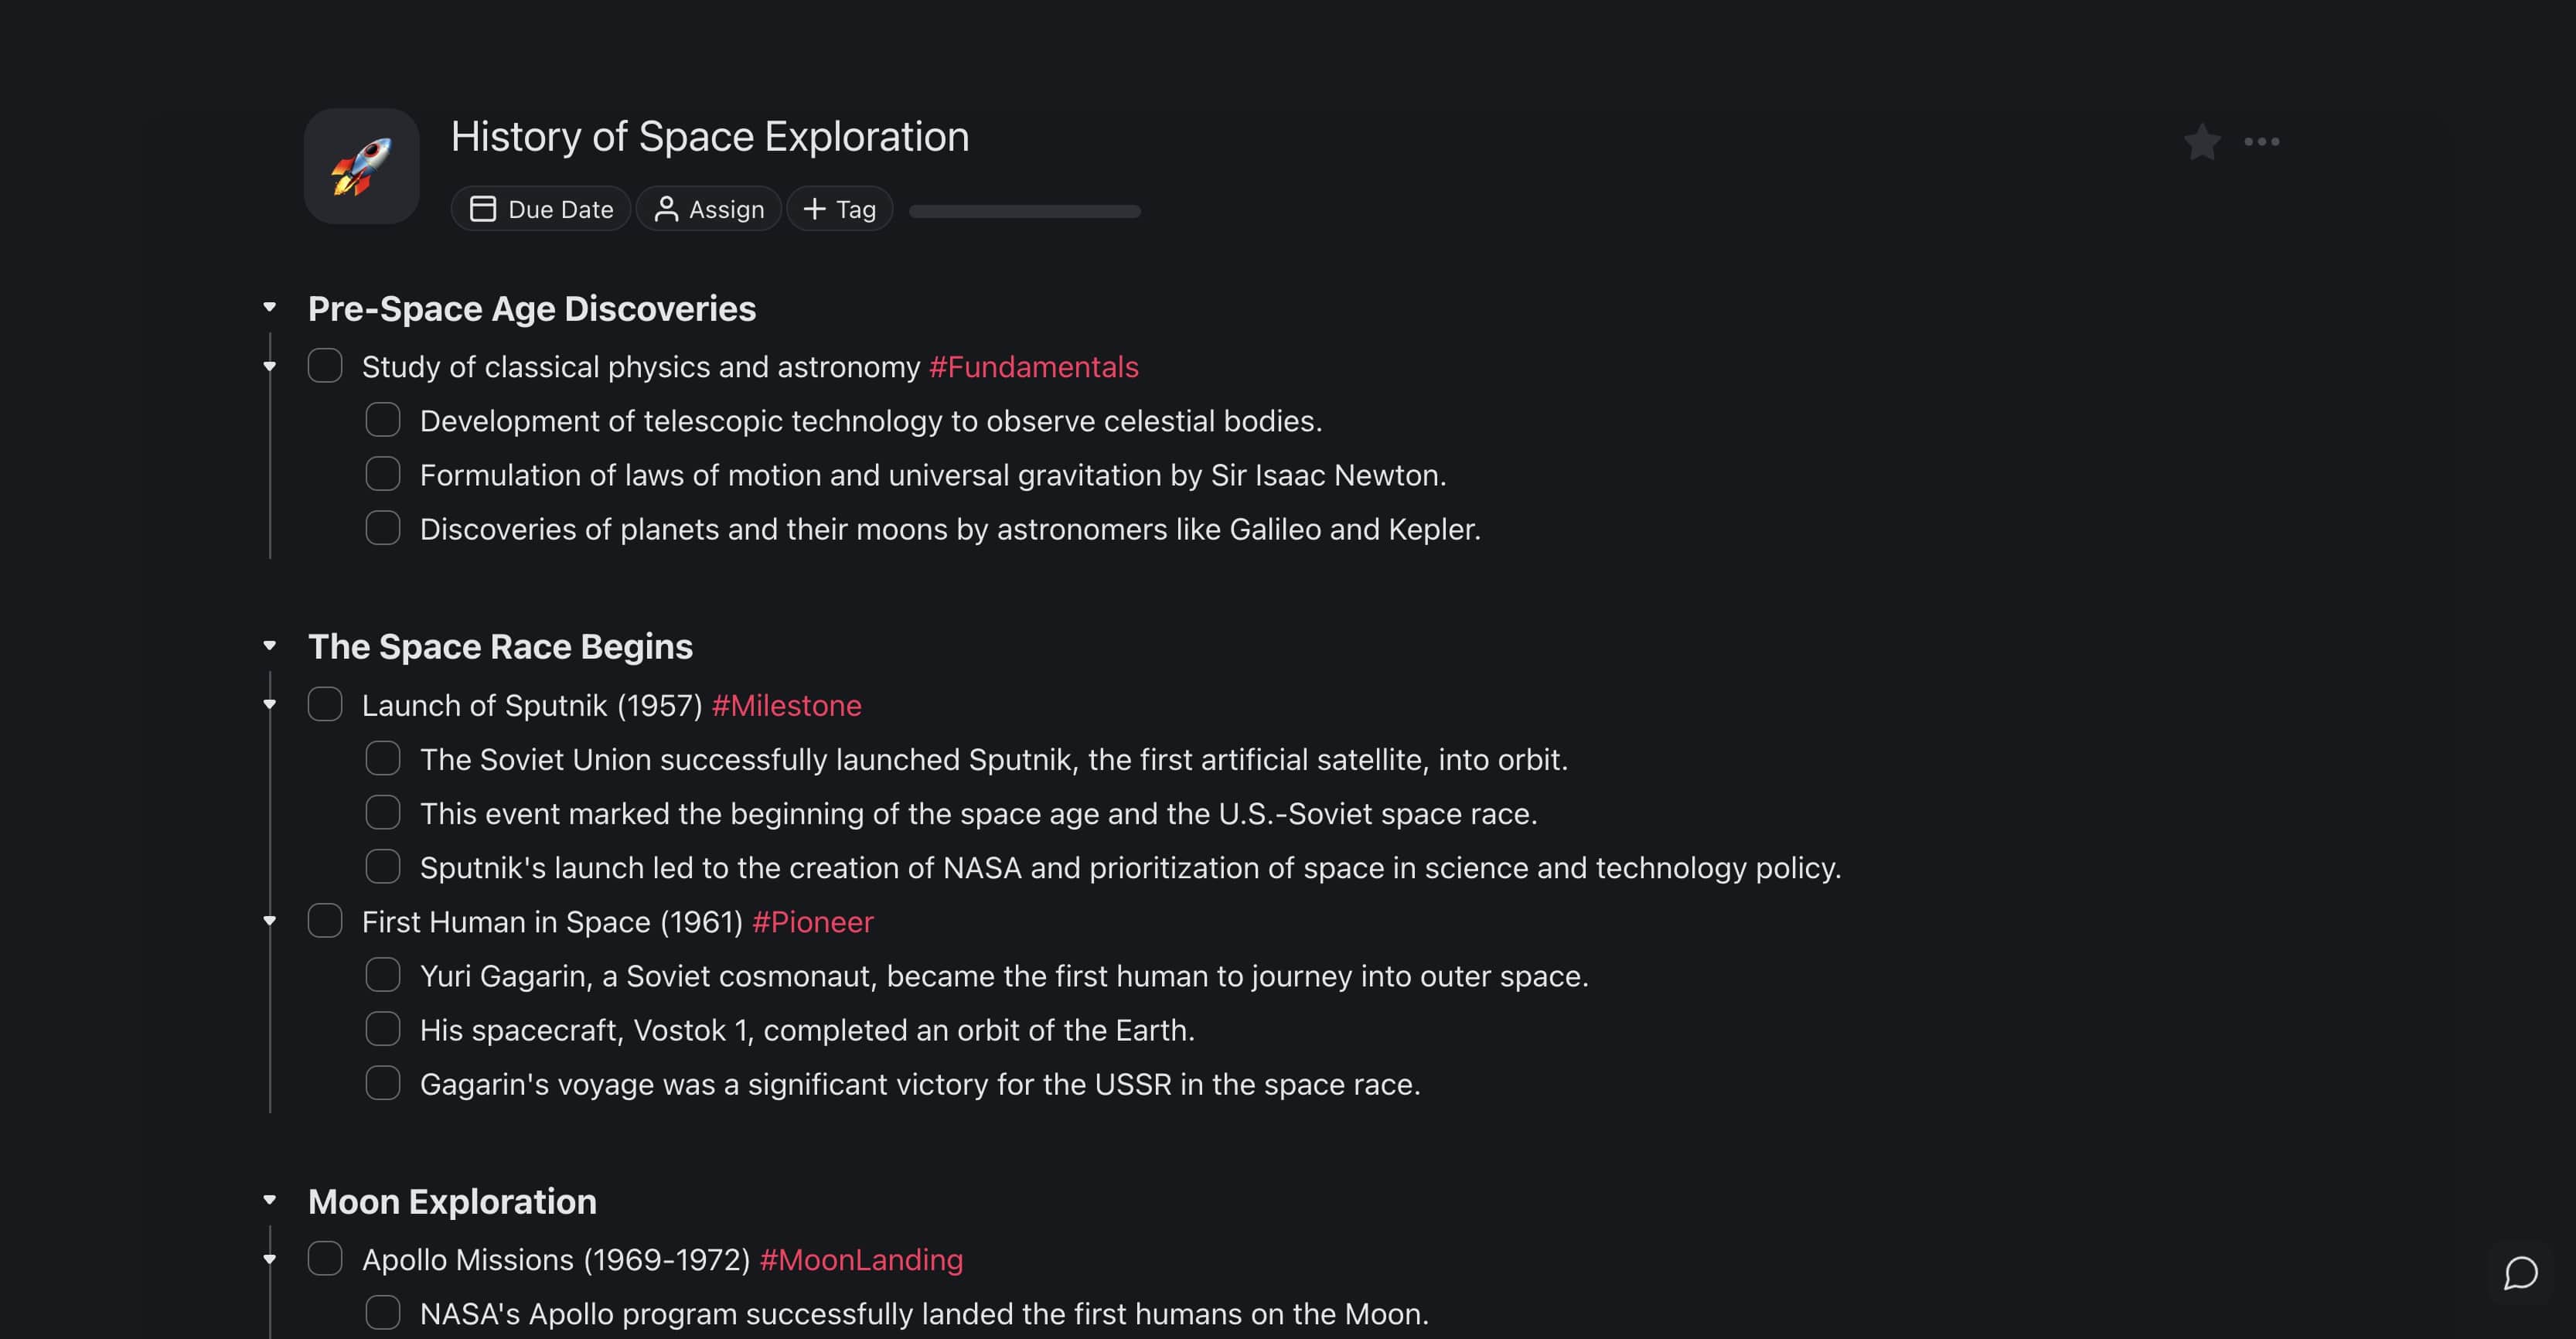Click the Assign person button
Screen dimensions: 2576x1339
(x=708, y=209)
